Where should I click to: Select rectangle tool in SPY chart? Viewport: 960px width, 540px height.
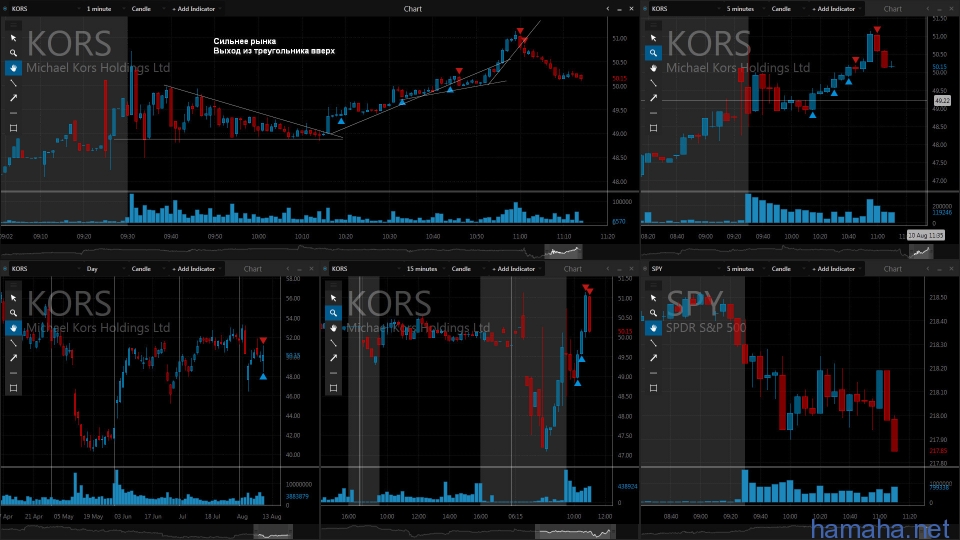coord(653,388)
